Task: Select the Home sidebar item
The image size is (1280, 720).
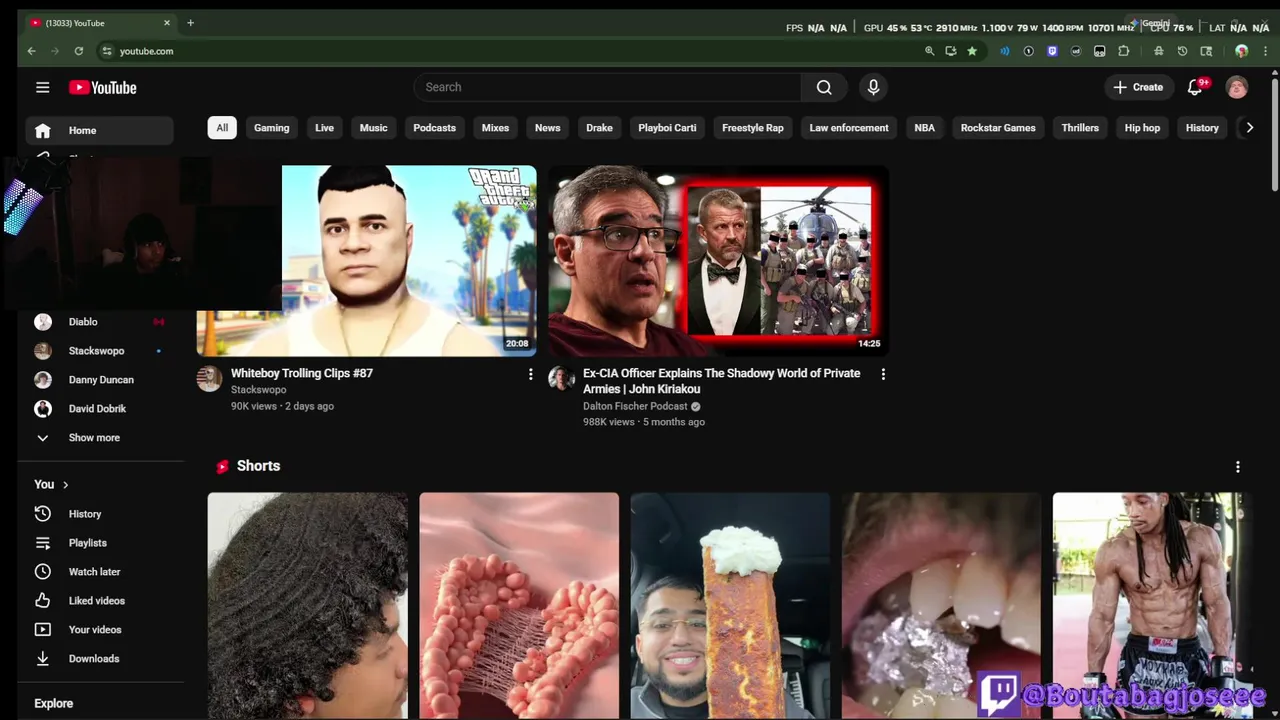Action: point(99,130)
